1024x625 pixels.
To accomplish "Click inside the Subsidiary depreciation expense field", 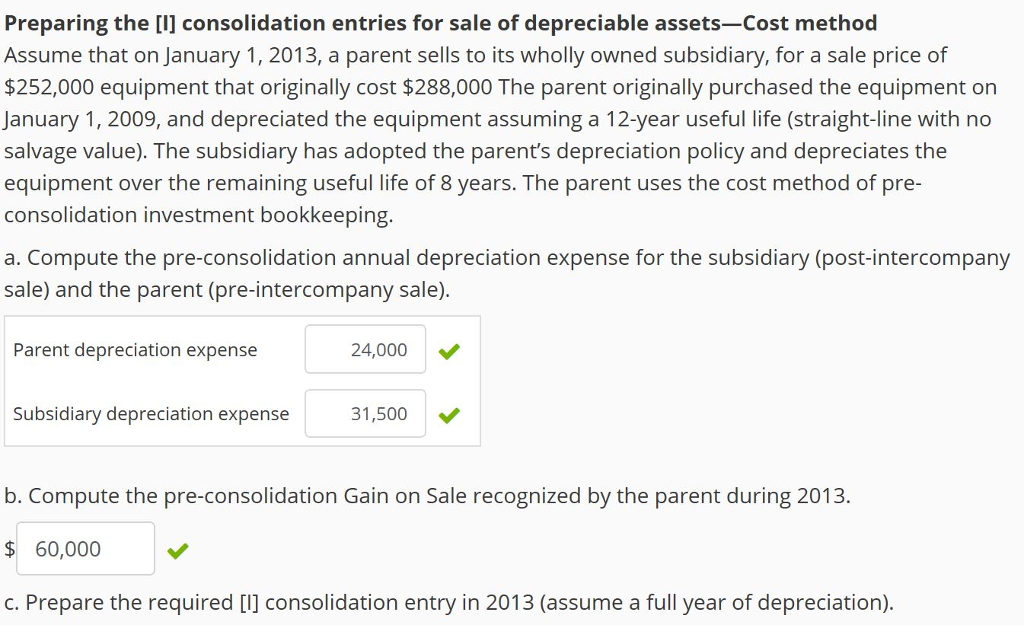I will pyautogui.click(x=365, y=413).
